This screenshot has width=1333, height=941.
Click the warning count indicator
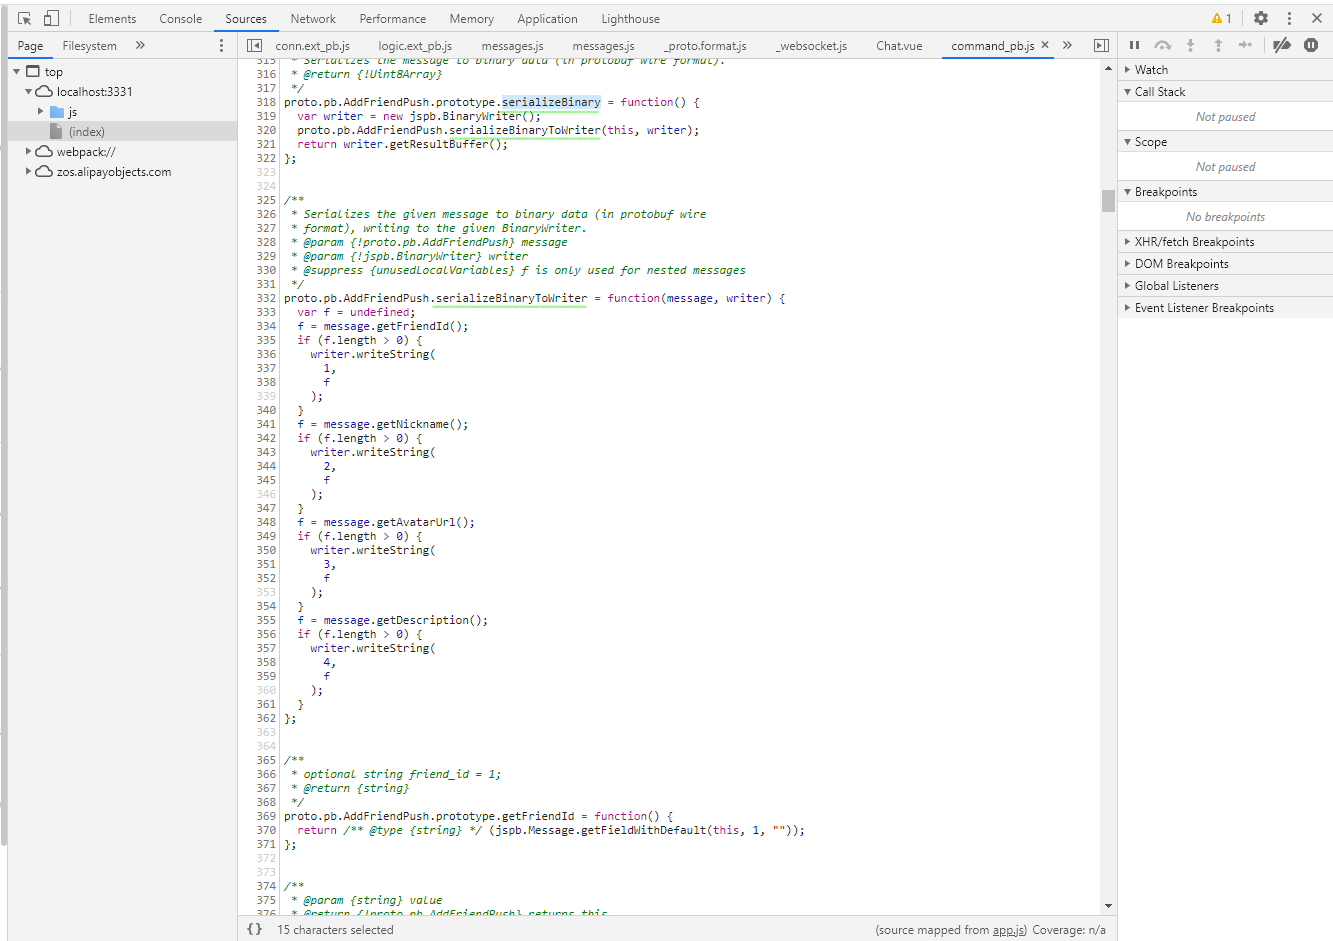(1222, 19)
